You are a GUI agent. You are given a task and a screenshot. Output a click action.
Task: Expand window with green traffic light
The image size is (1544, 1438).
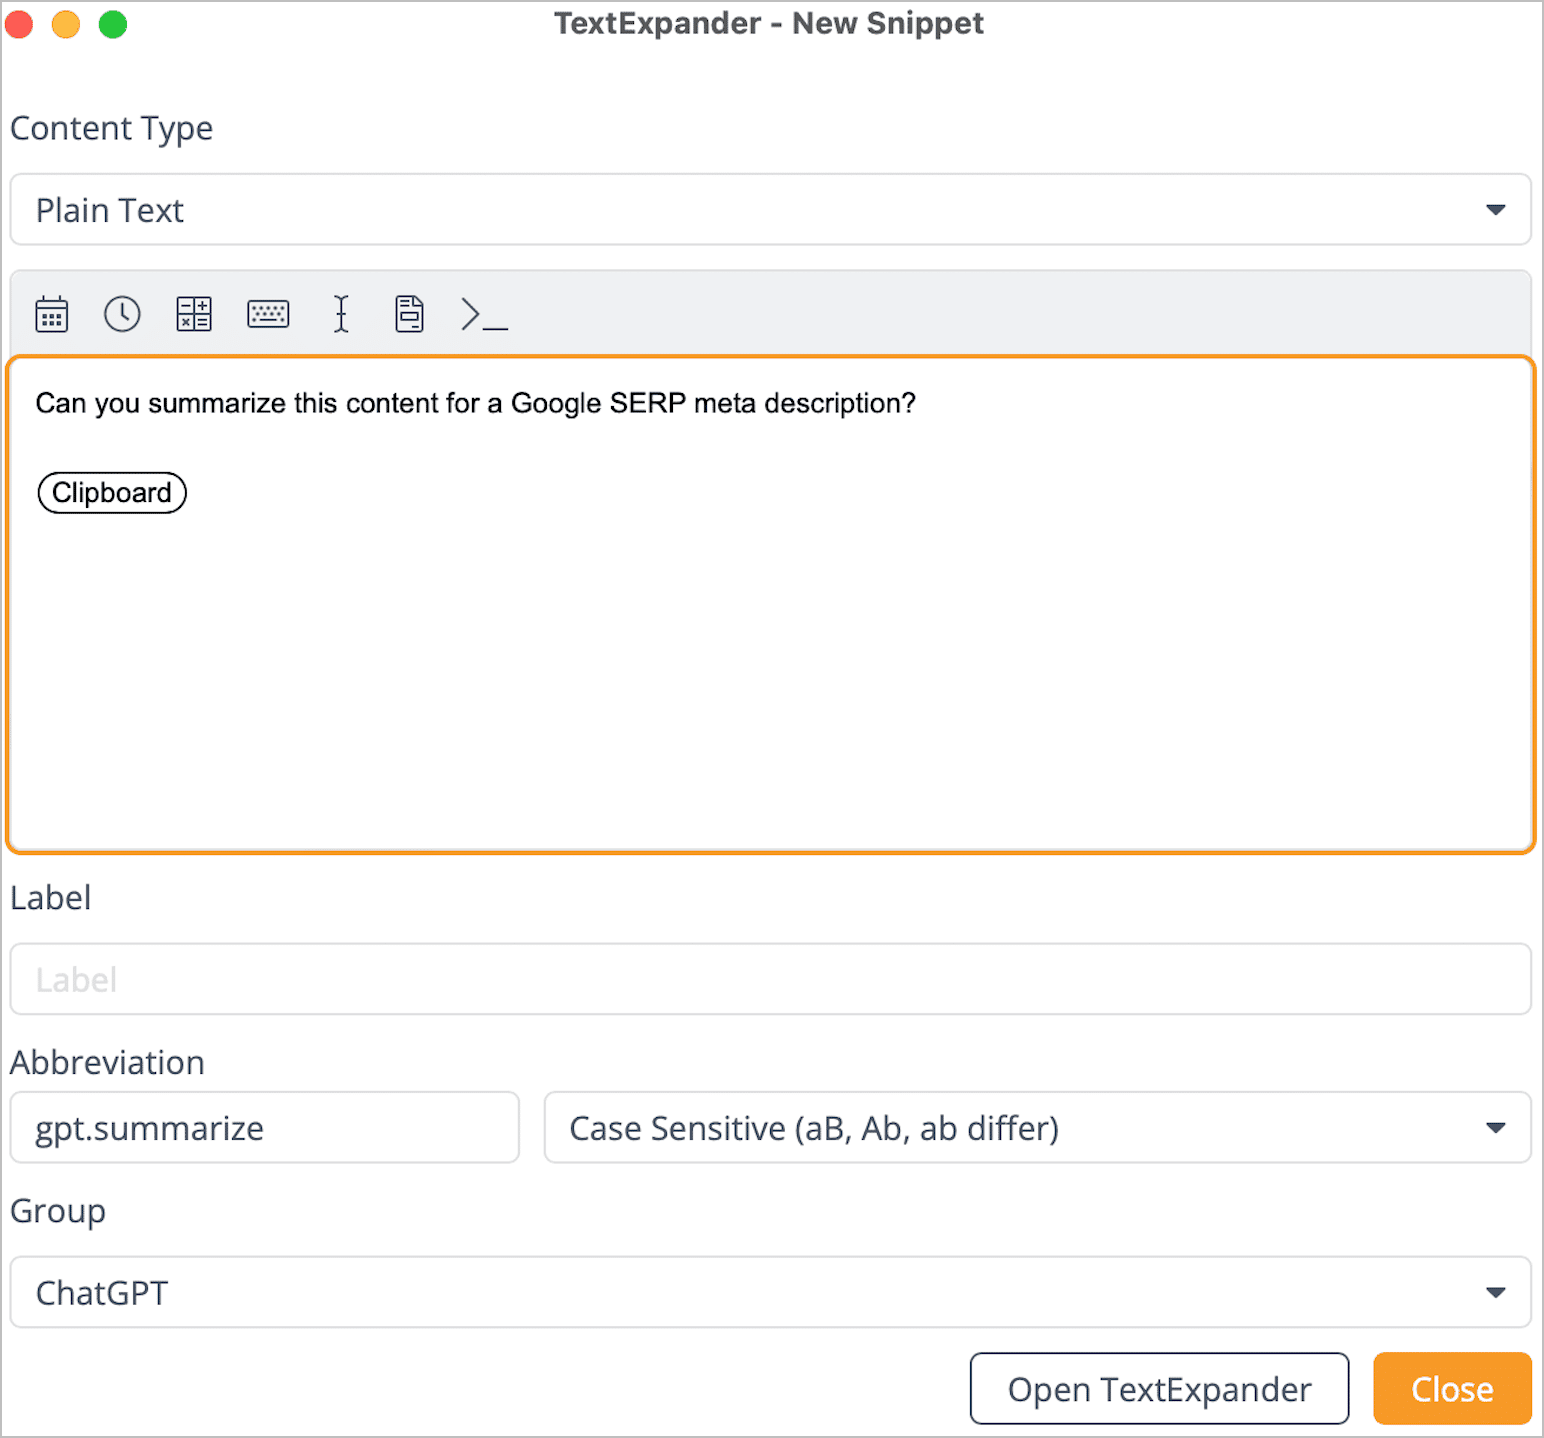point(113,23)
